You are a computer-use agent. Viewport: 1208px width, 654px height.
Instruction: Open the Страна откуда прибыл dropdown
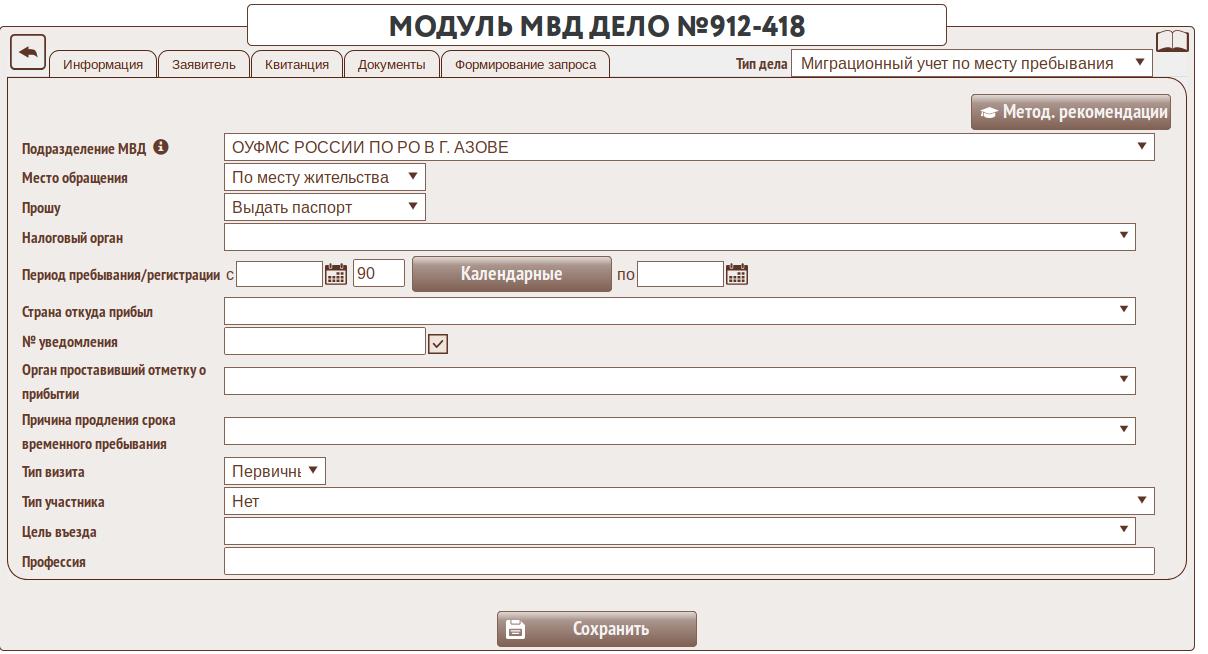[679, 312]
